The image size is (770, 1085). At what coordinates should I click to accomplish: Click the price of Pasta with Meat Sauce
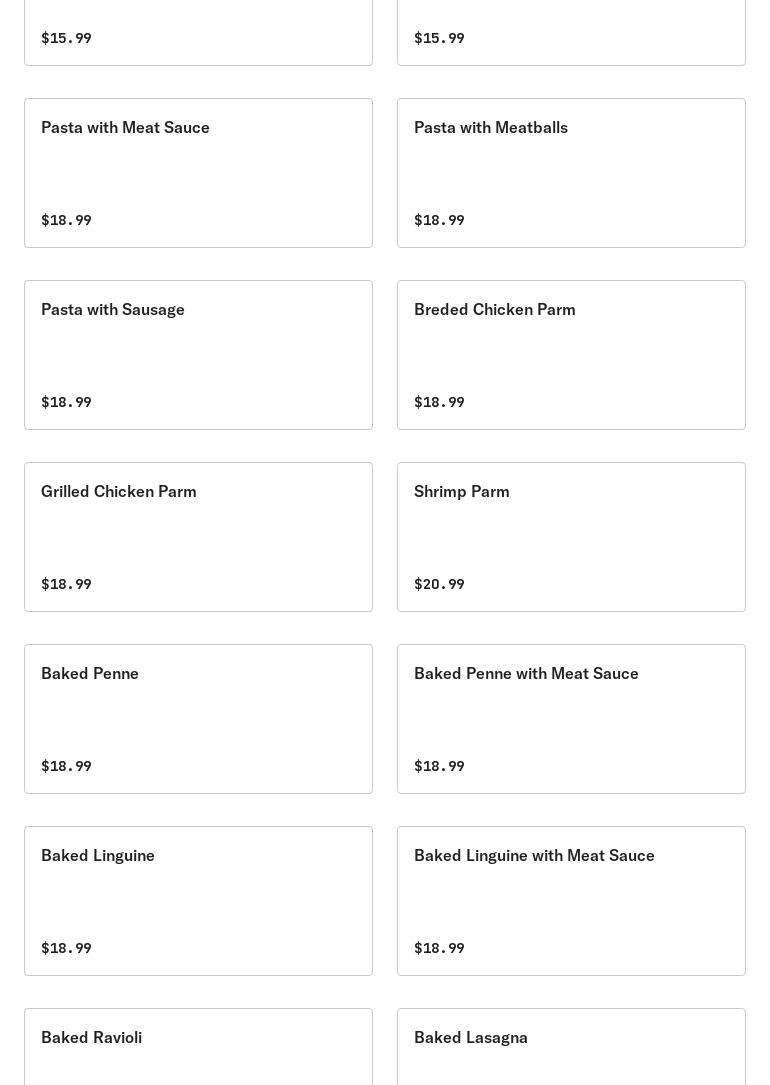(x=66, y=220)
